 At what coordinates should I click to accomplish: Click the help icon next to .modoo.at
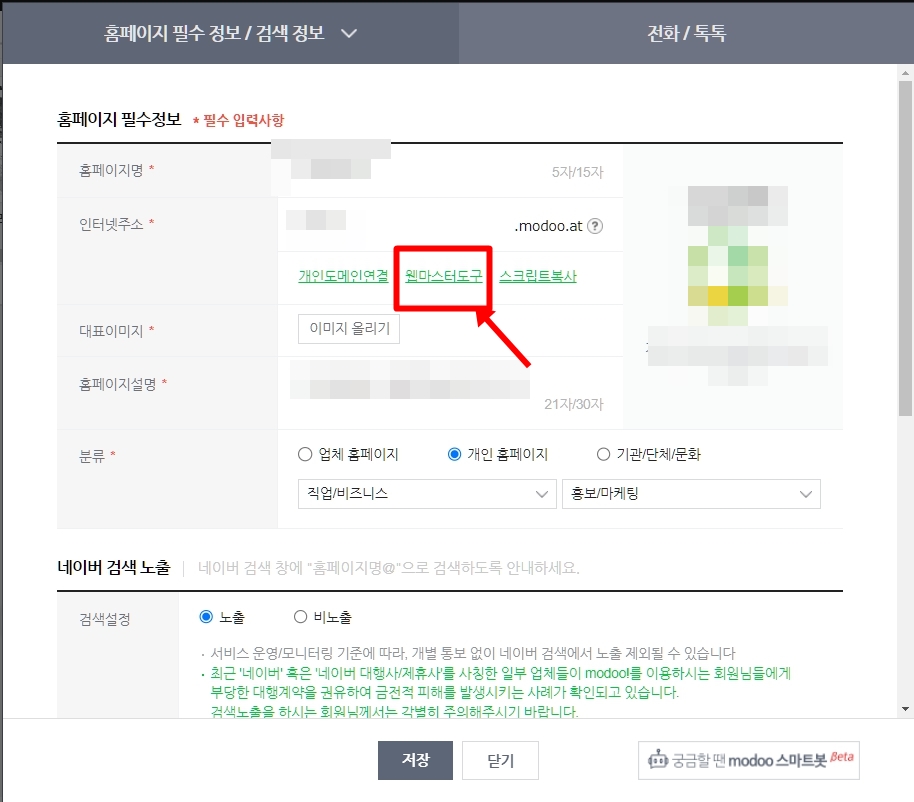coord(595,226)
